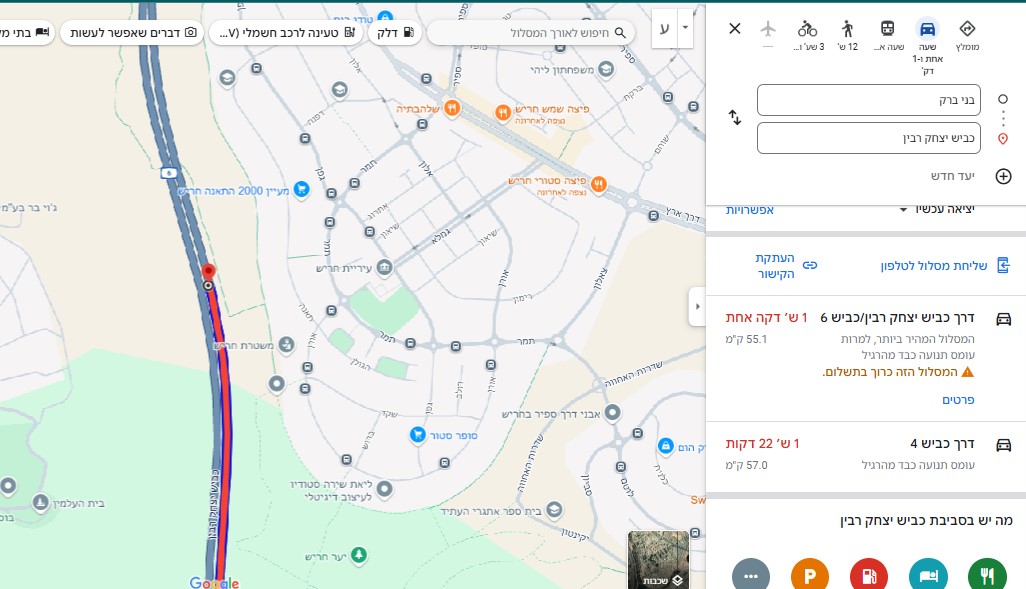Open route אפשרויות options
Screen dimensions: 1026x589
(749, 209)
